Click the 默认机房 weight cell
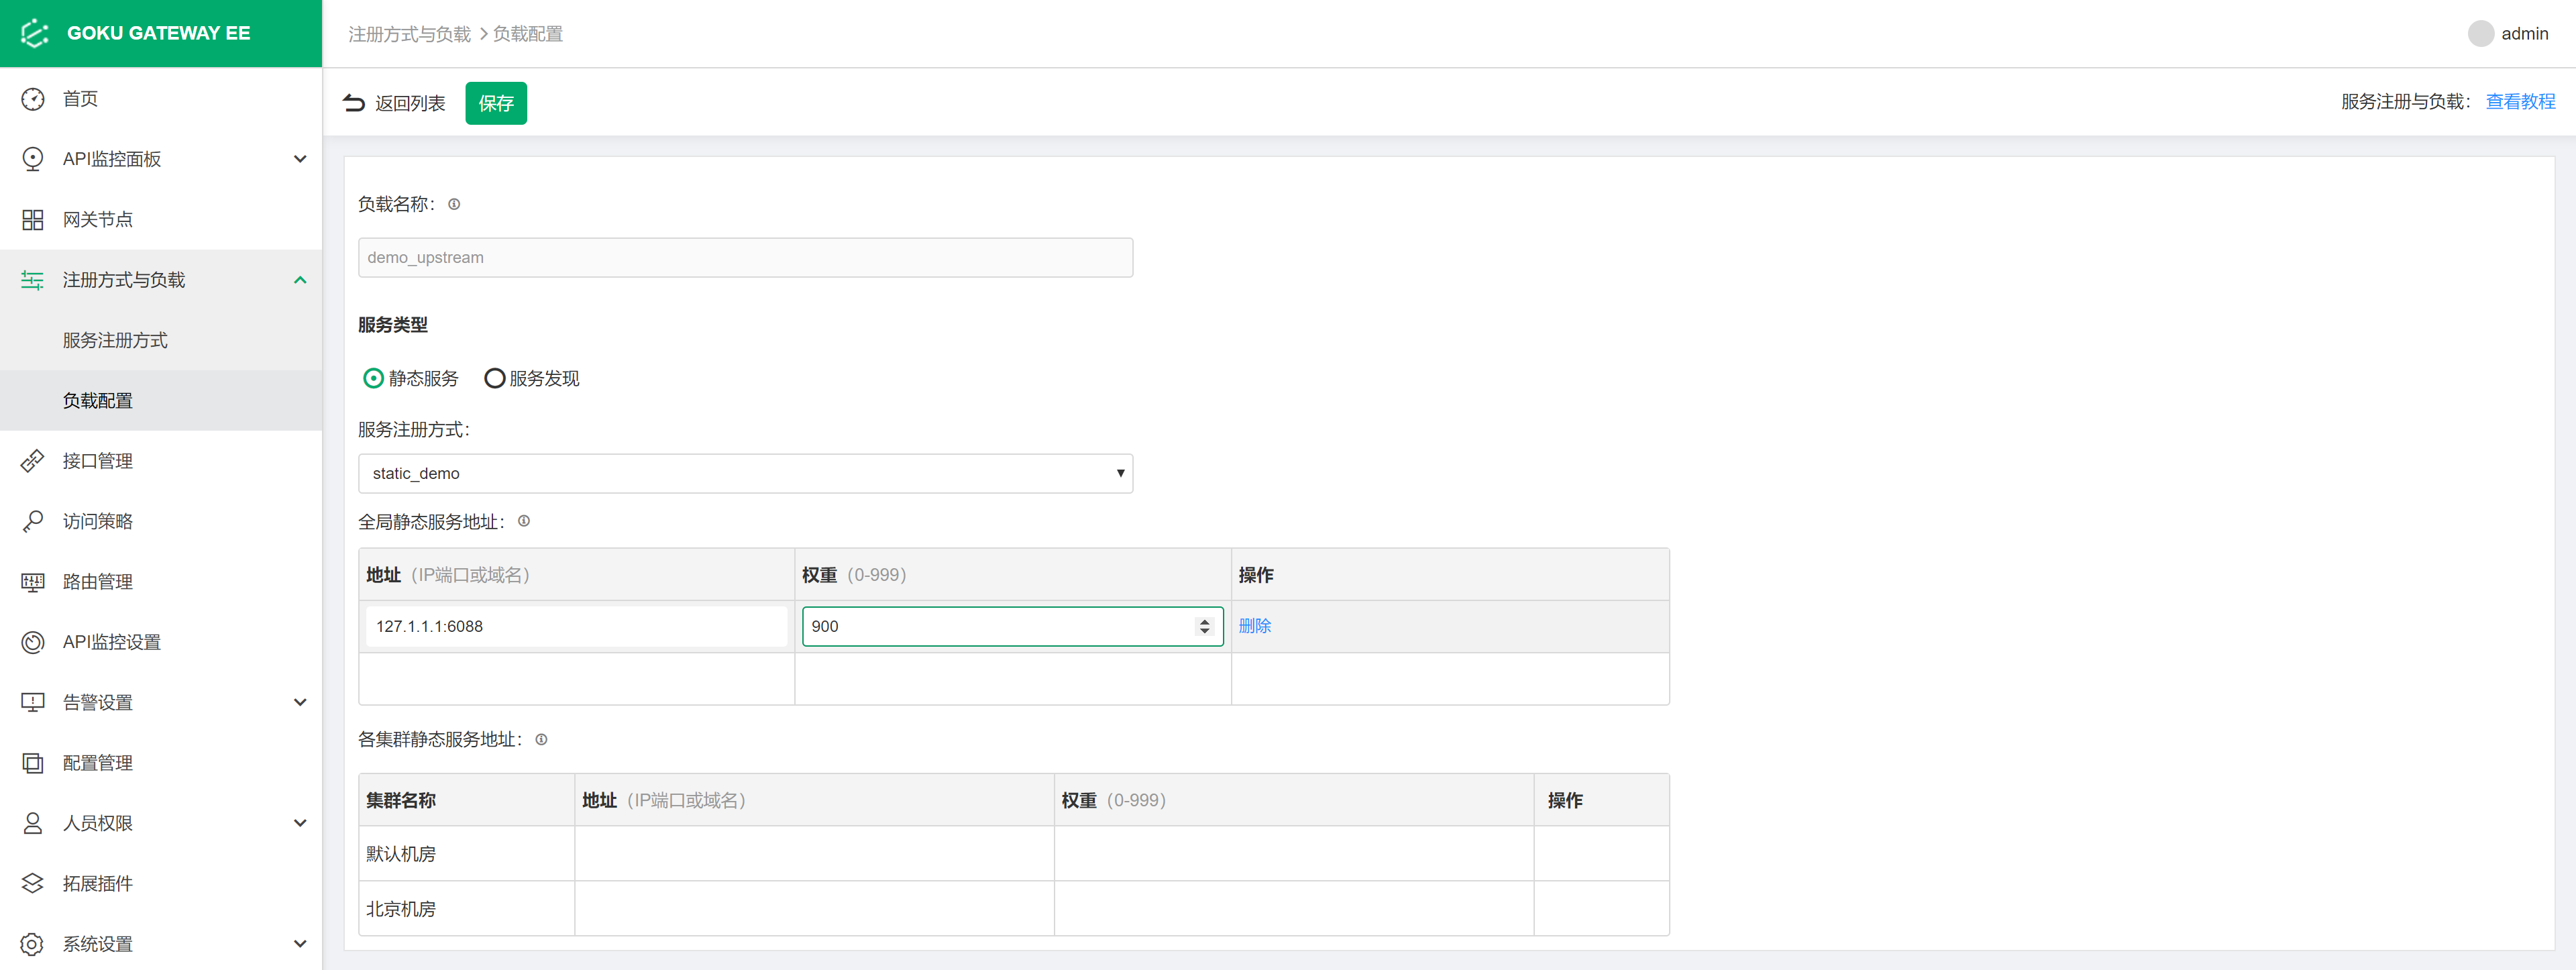This screenshot has height=970, width=2576. (1294, 853)
